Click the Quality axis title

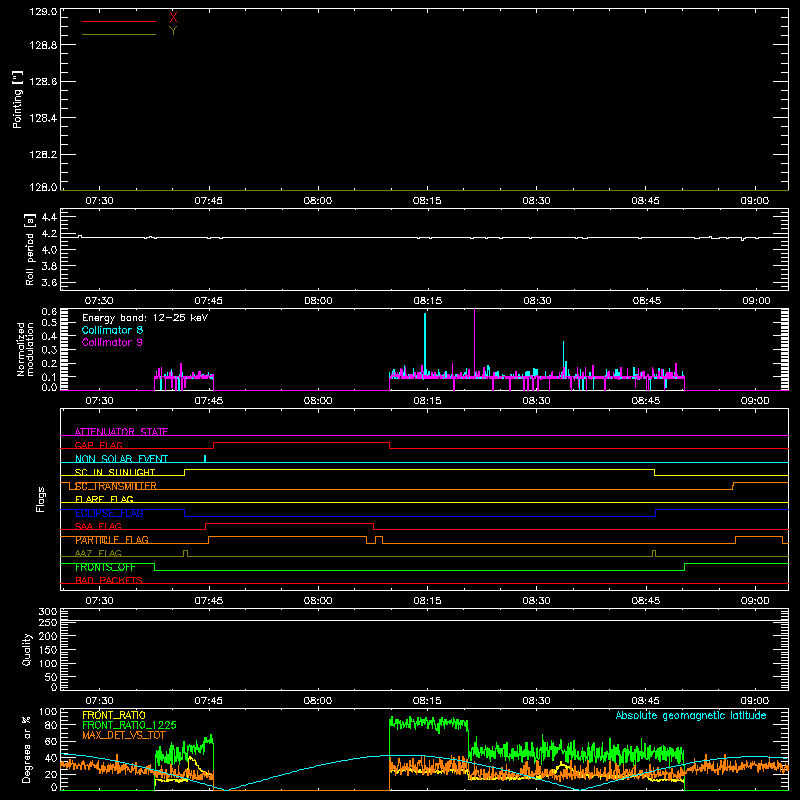click(x=27, y=649)
